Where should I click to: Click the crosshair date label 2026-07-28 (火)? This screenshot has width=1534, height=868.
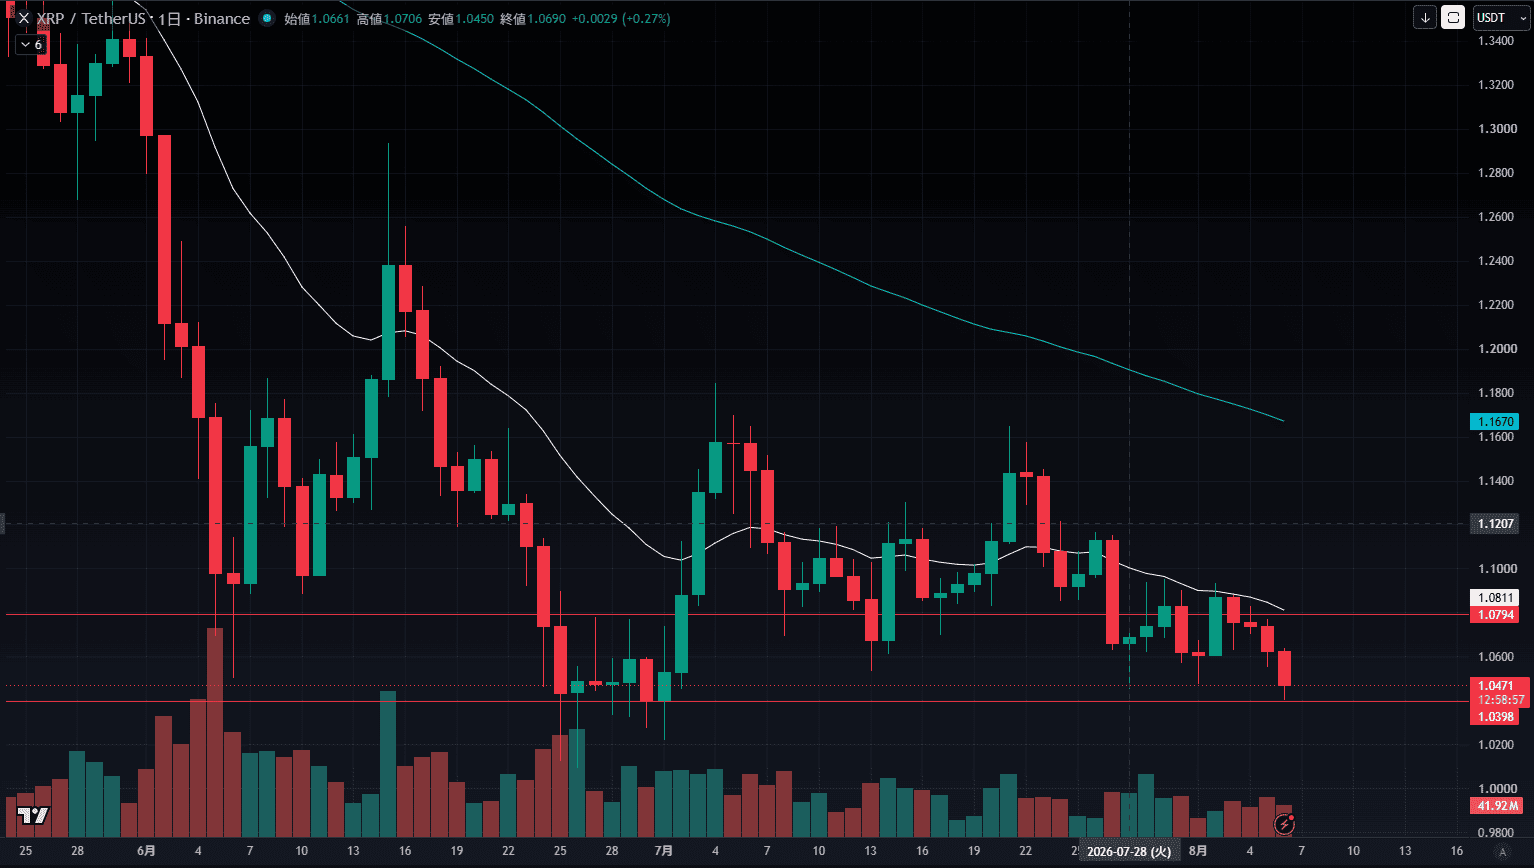(1129, 851)
